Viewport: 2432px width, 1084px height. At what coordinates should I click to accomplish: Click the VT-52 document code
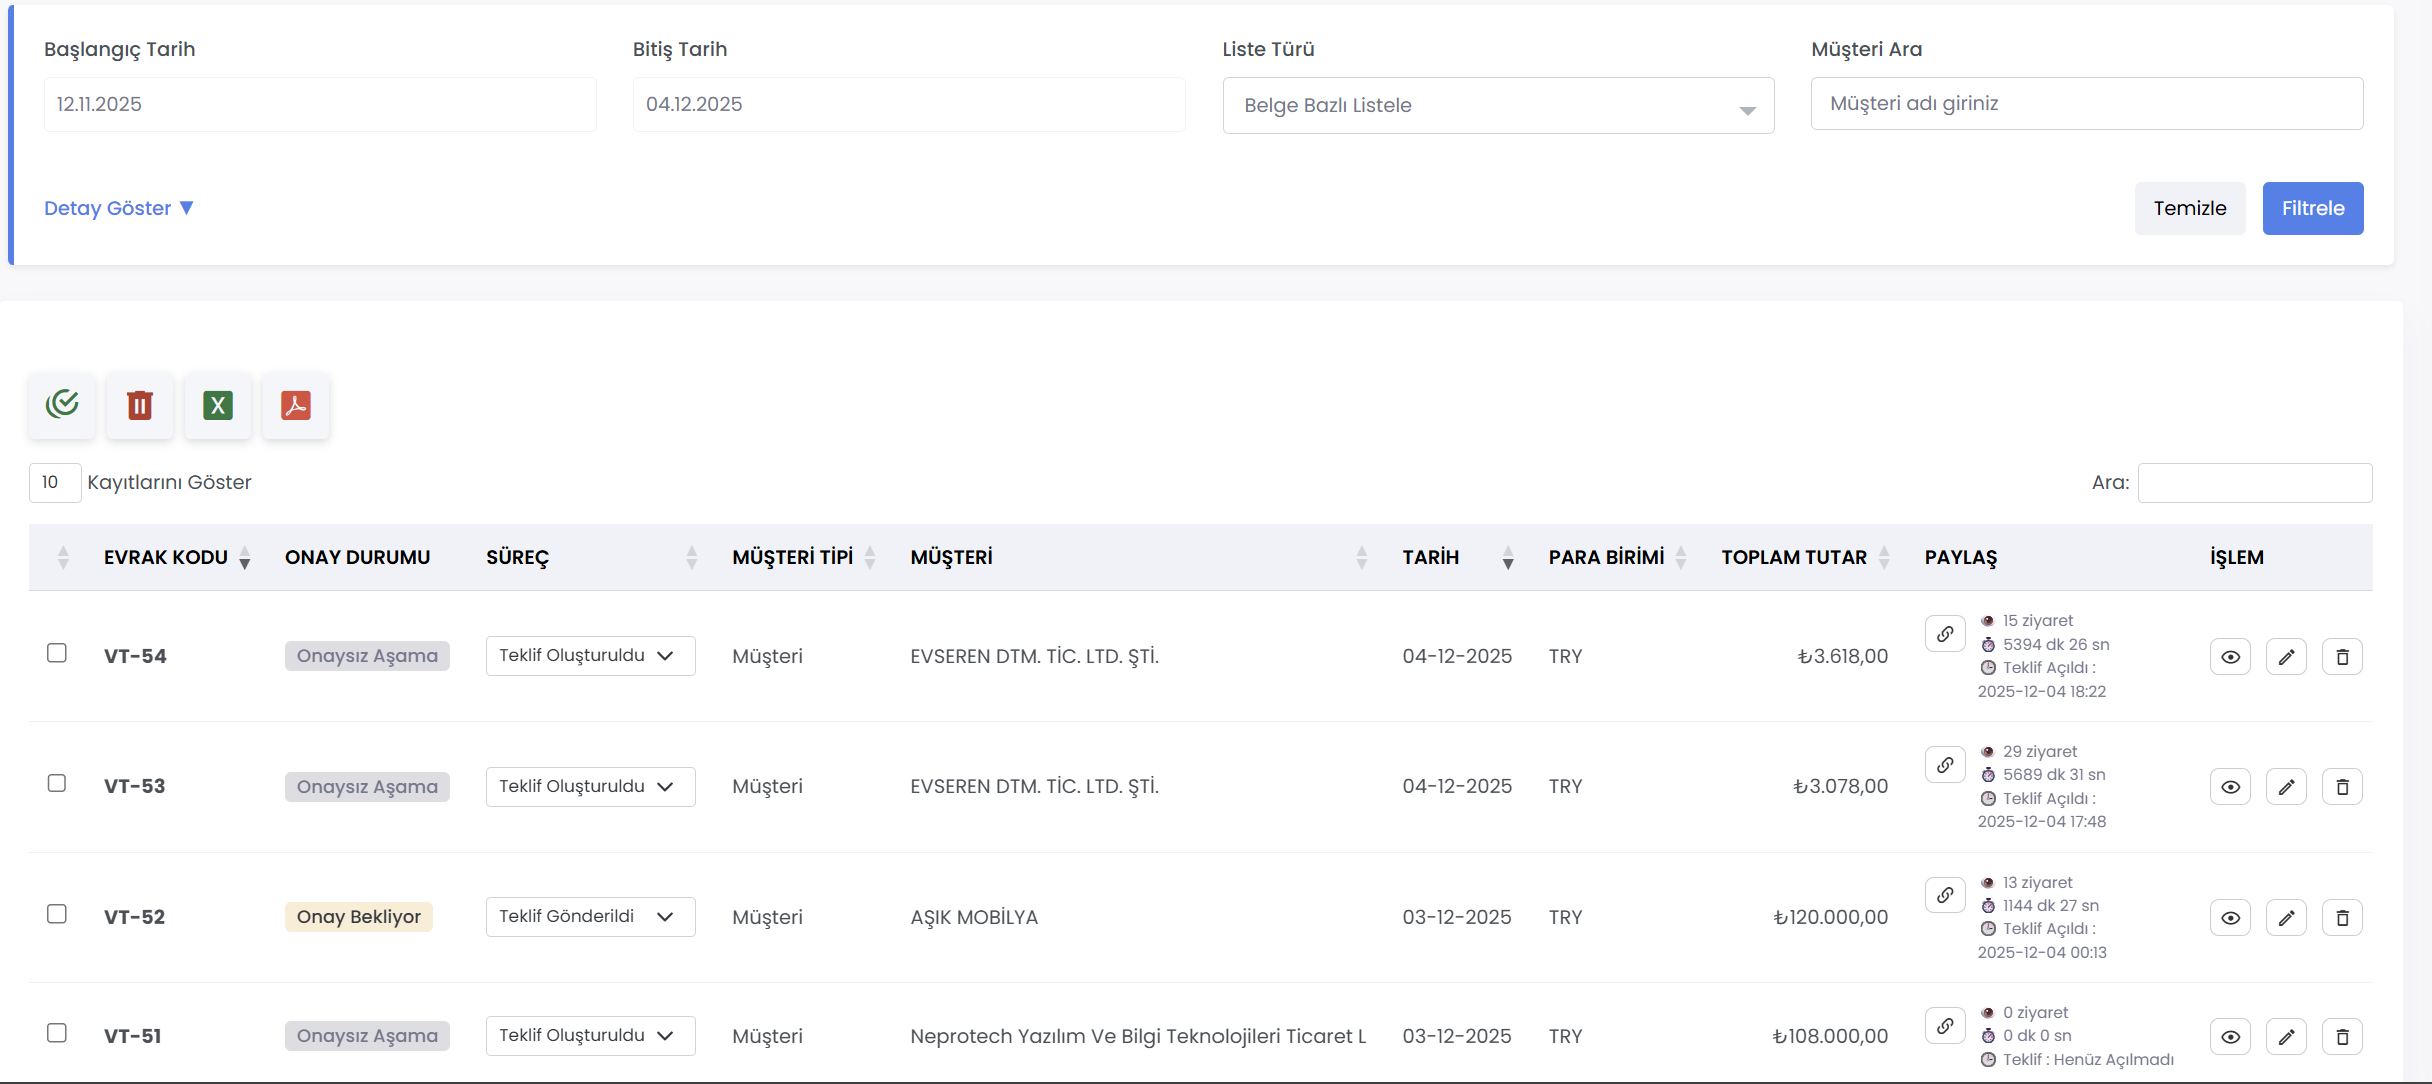click(x=135, y=917)
